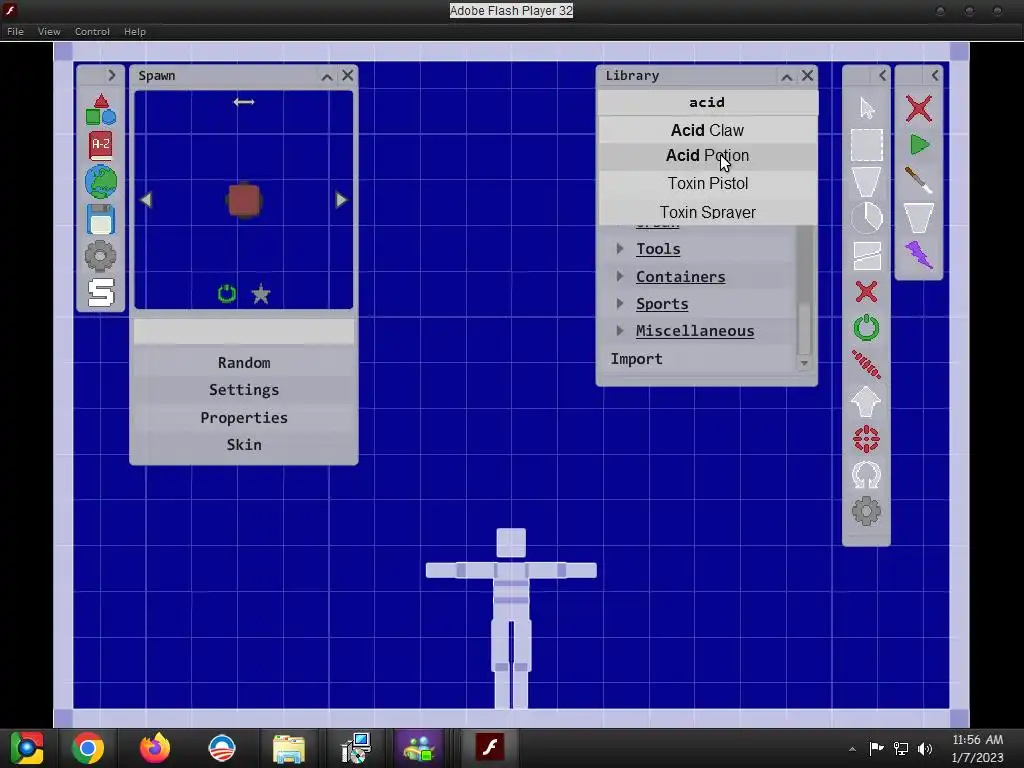Select the dashed rectangle selection tool
This screenshot has height=768, width=1024.
coord(867,145)
